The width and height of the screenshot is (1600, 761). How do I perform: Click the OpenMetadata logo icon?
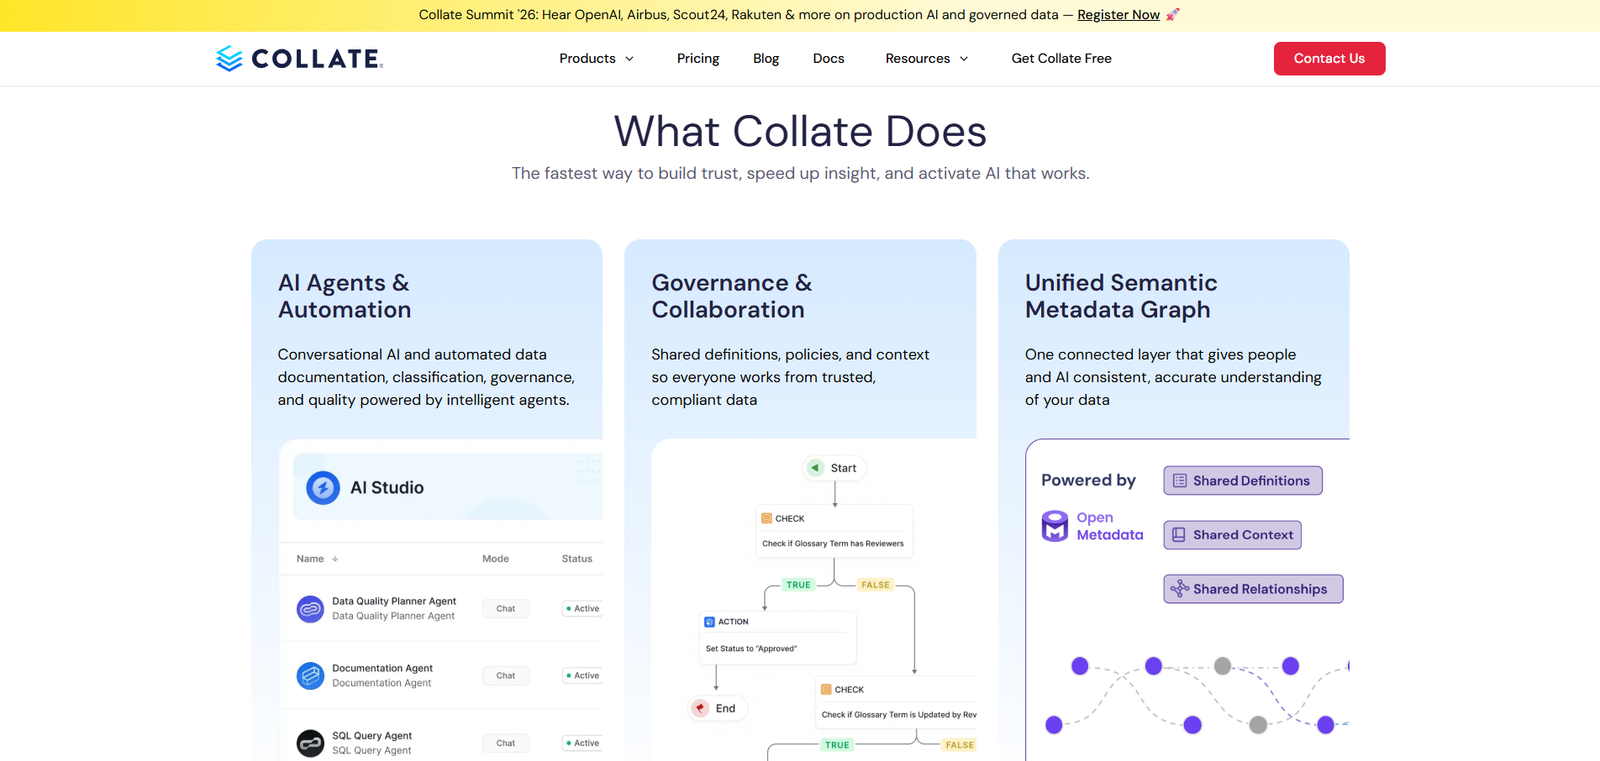(1055, 526)
